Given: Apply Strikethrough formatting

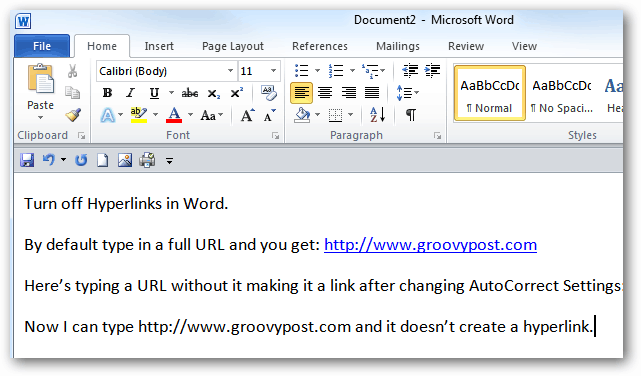Looking at the screenshot, I should click(190, 93).
